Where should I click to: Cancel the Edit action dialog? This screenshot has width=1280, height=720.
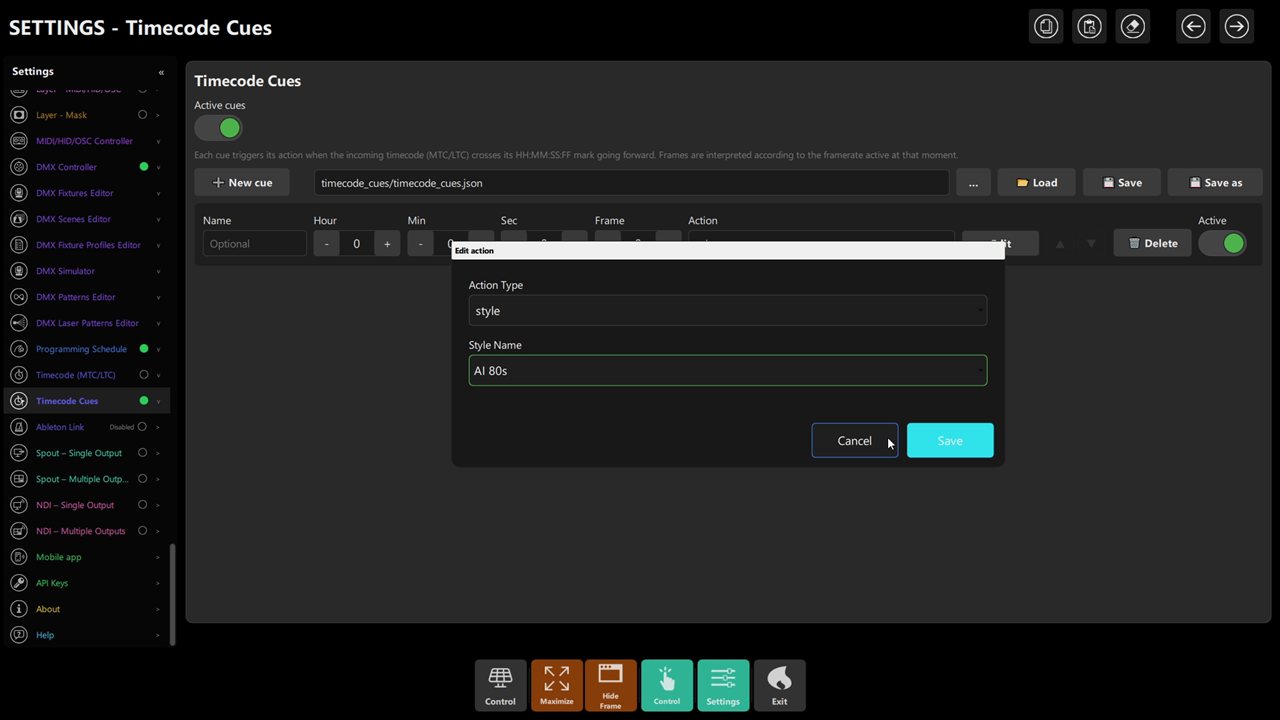[x=854, y=441]
